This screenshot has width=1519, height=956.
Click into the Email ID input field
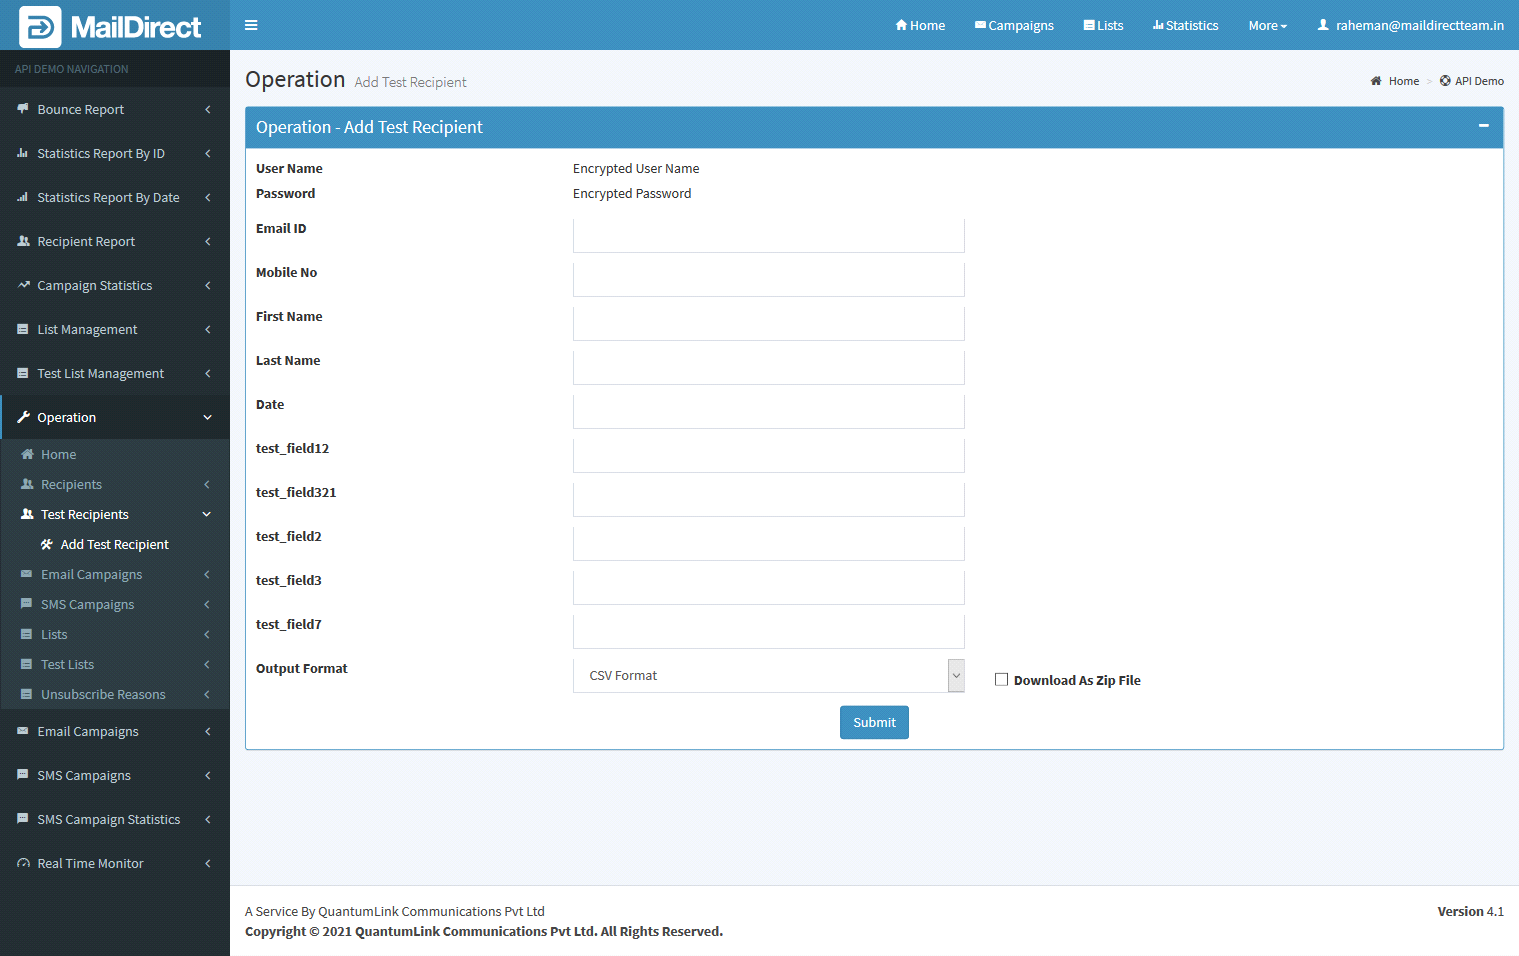[768, 236]
